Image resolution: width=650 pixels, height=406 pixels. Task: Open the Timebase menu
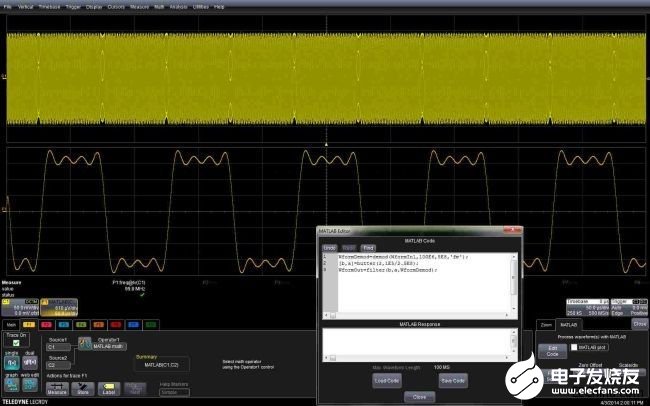click(x=49, y=7)
